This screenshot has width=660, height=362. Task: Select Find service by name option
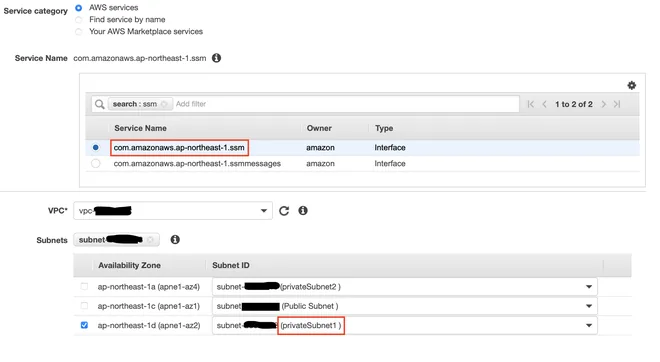[x=78, y=19]
